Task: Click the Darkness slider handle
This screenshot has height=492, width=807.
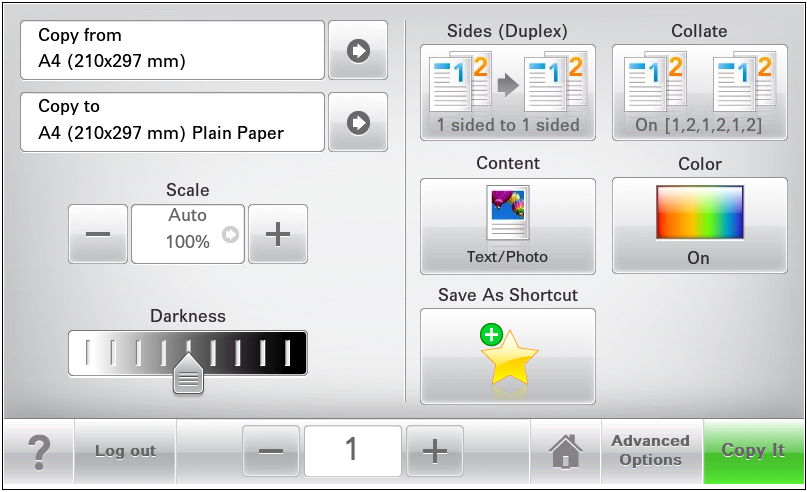Action: point(188,377)
